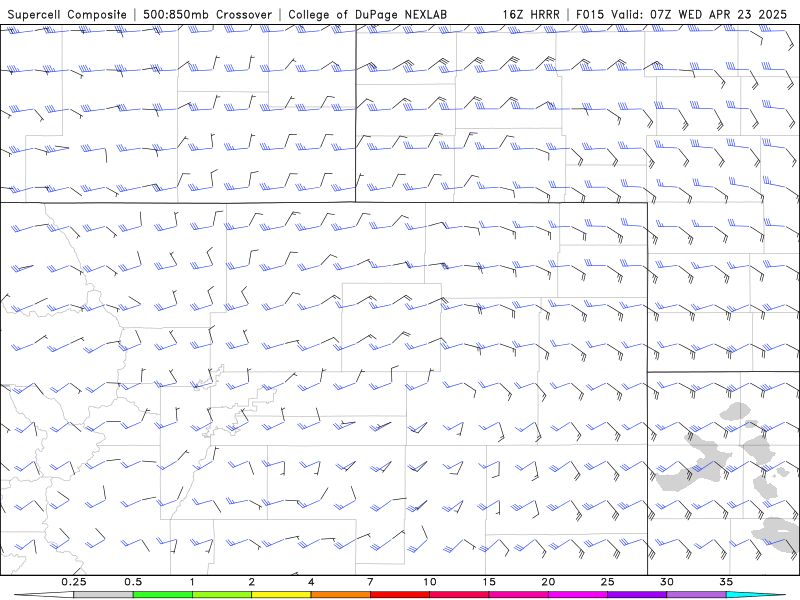Click the 30 color scale label
This screenshot has height=600, width=800.
click(667, 582)
